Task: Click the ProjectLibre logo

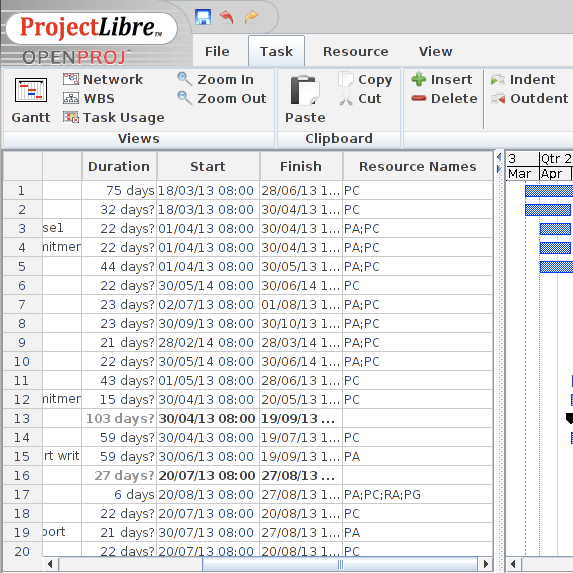Action: (91, 28)
